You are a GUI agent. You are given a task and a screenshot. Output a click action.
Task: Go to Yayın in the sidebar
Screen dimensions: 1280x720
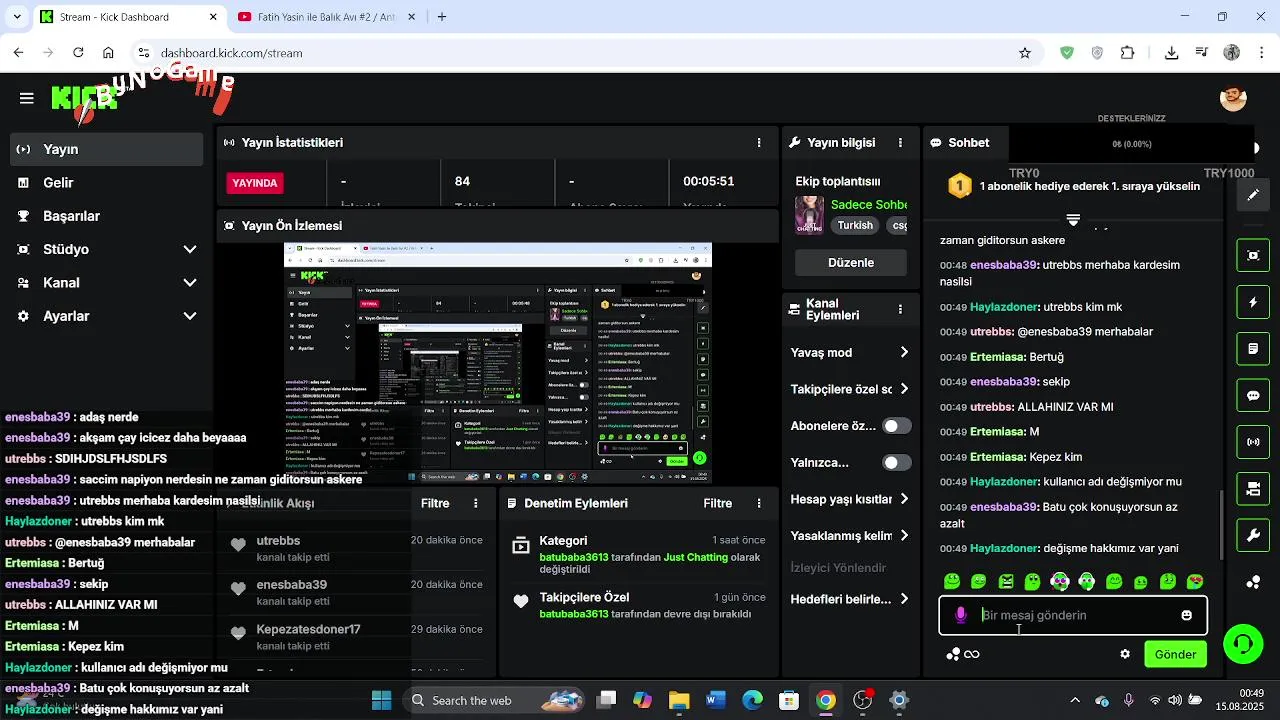(105, 149)
